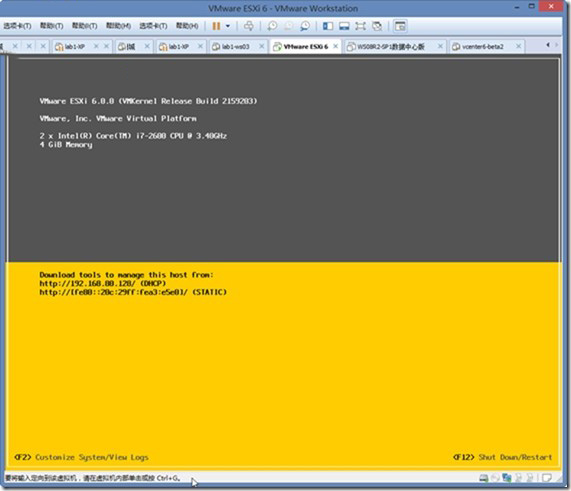571x491 pixels.
Task: Click the Send Ctrl+Alt+Del toolbar icon
Action: 249,26
